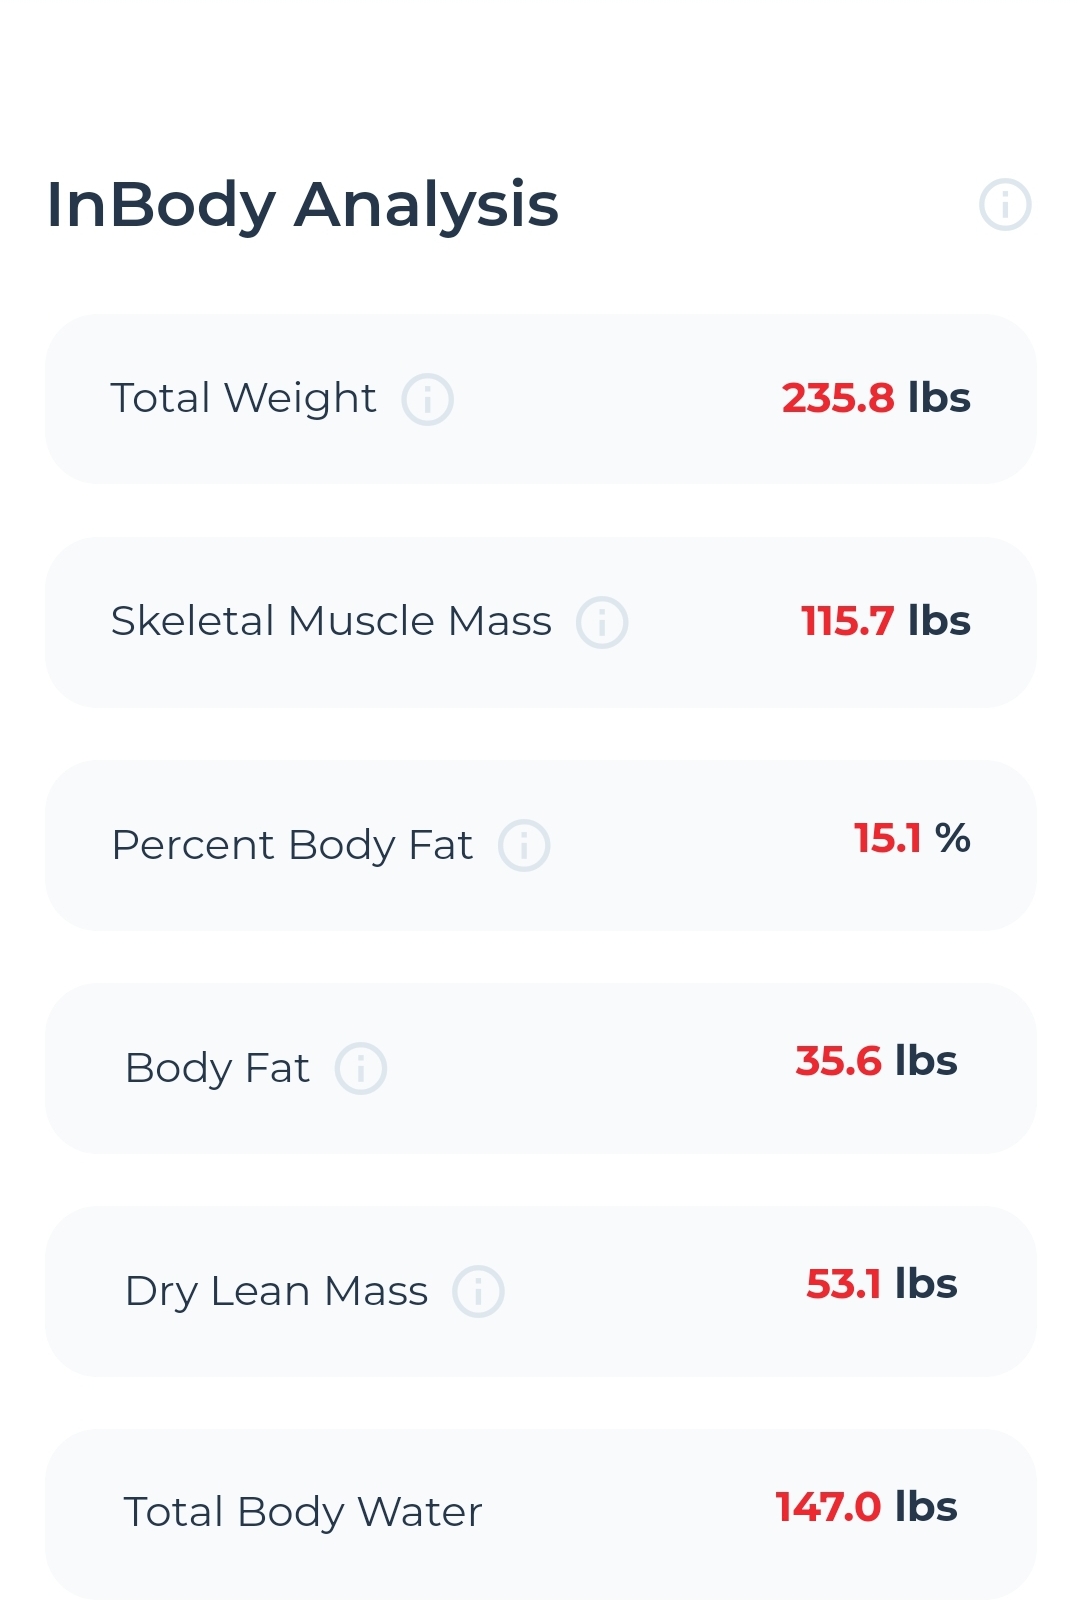Select the Total Weight label
Image resolution: width=1080 pixels, height=1606 pixels.
pos(243,398)
